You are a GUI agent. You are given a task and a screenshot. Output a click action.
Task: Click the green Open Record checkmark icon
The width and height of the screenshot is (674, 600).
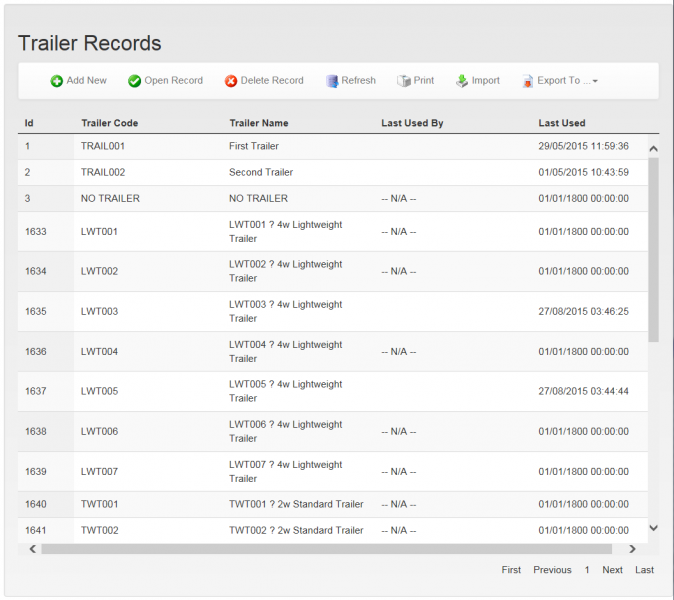click(x=134, y=81)
